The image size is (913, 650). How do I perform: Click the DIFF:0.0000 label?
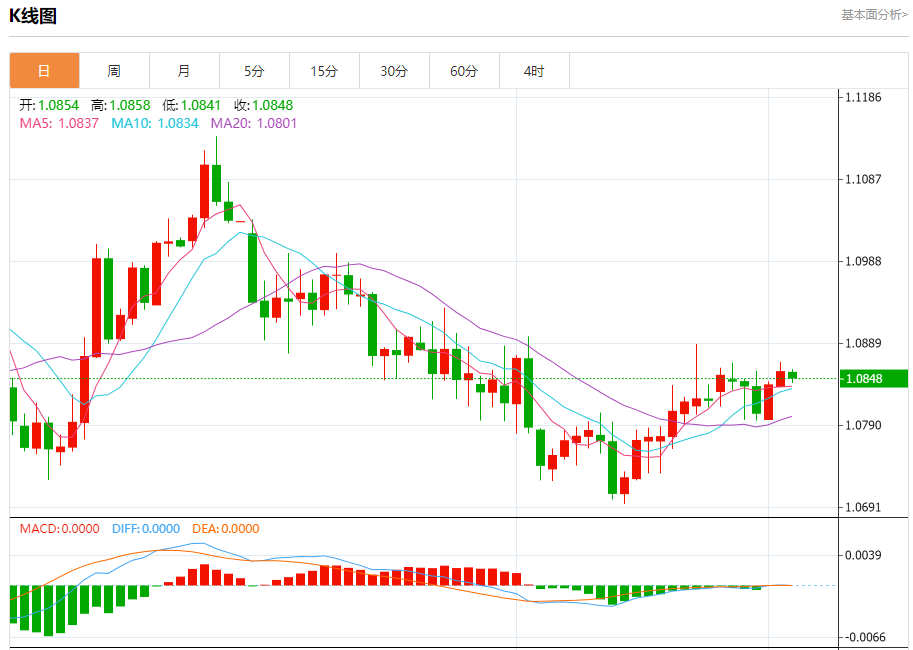(146, 529)
